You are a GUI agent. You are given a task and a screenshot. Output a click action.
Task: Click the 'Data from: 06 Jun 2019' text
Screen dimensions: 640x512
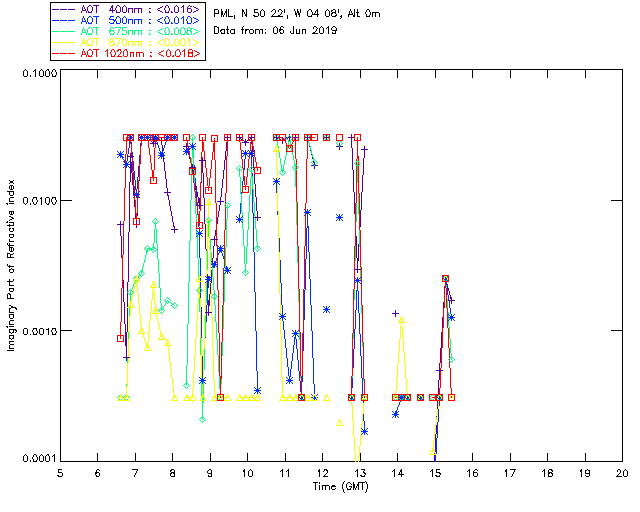click(276, 31)
